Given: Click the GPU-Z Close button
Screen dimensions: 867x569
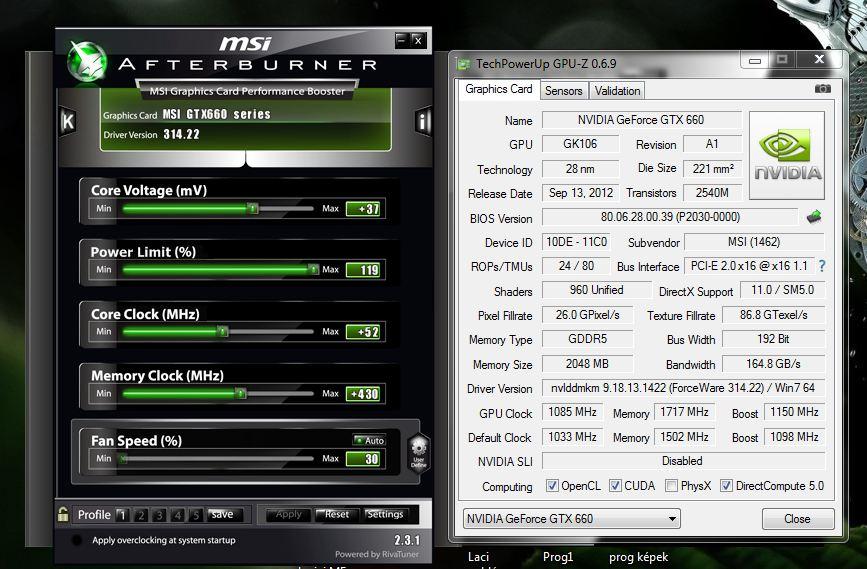Looking at the screenshot, I should (797, 519).
